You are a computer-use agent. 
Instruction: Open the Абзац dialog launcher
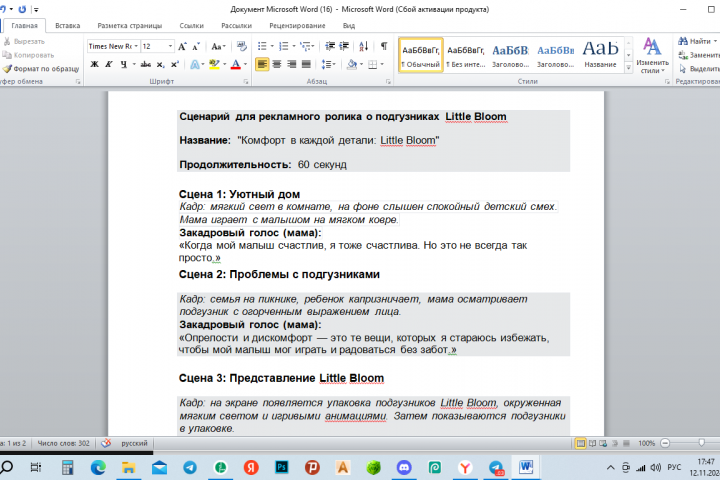tap(388, 81)
